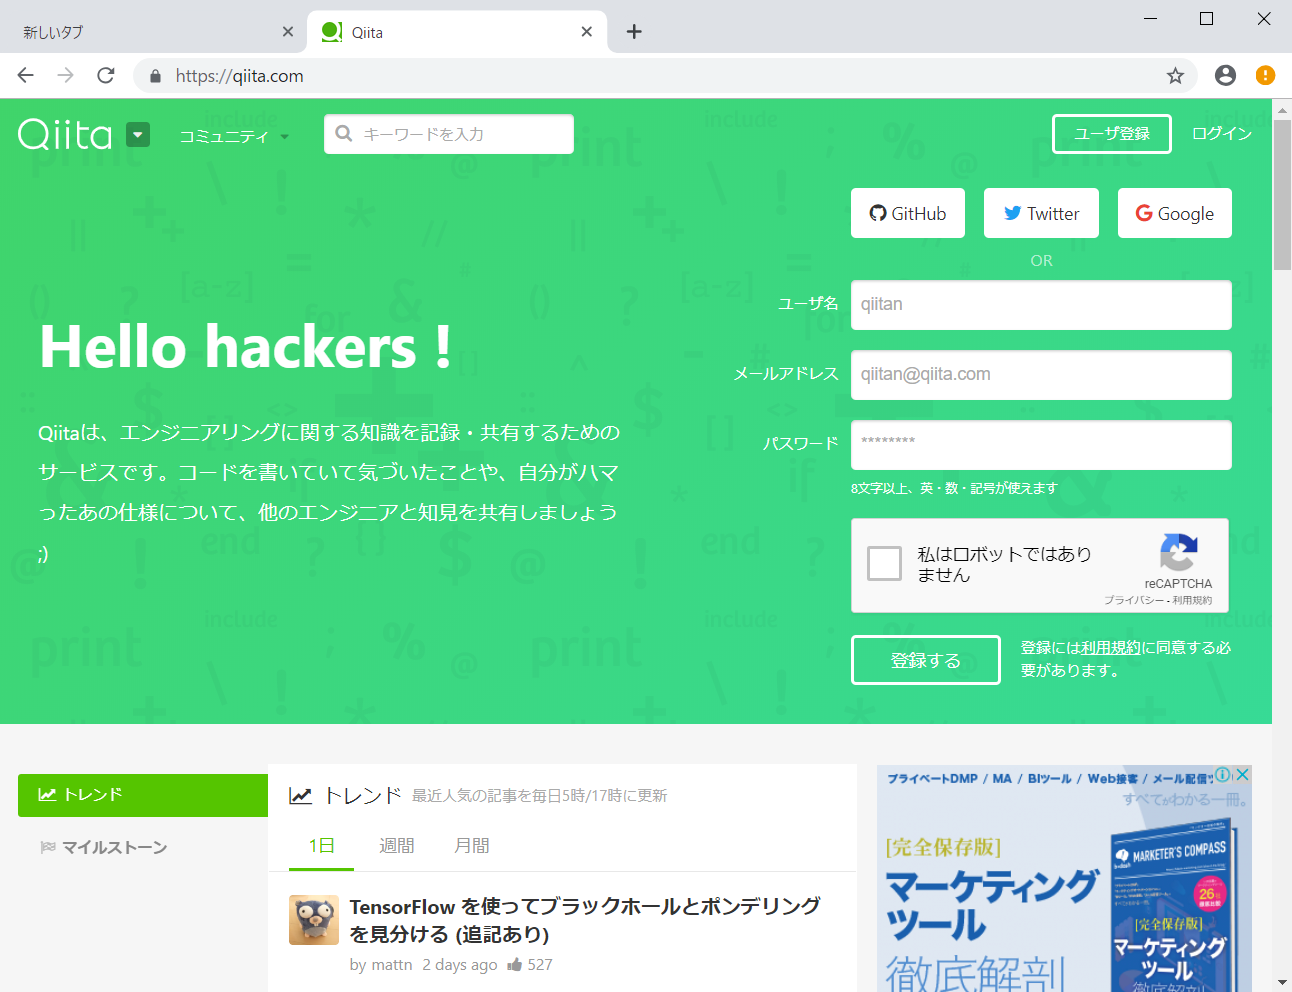Switch to the 月間 trend tab
This screenshot has width=1292, height=992.
[x=471, y=845]
